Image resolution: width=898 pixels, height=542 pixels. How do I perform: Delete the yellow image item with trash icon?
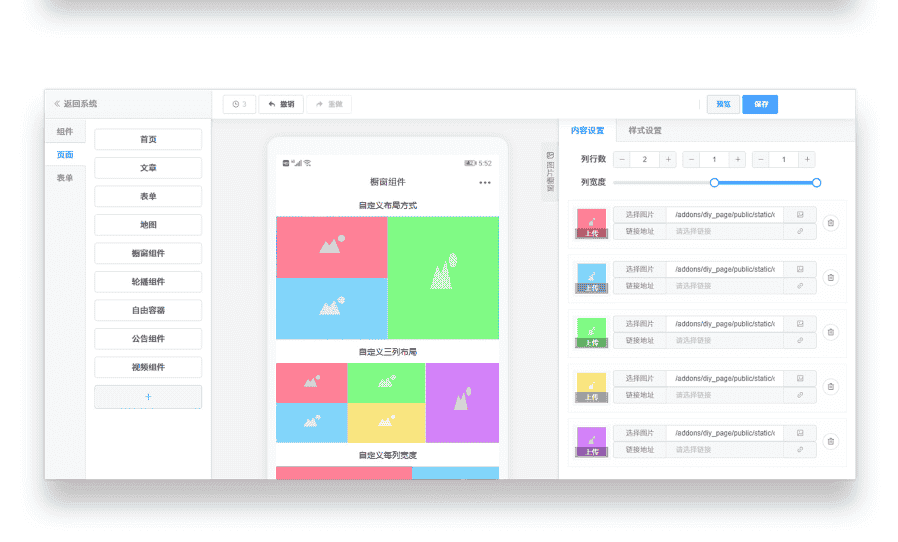point(830,386)
